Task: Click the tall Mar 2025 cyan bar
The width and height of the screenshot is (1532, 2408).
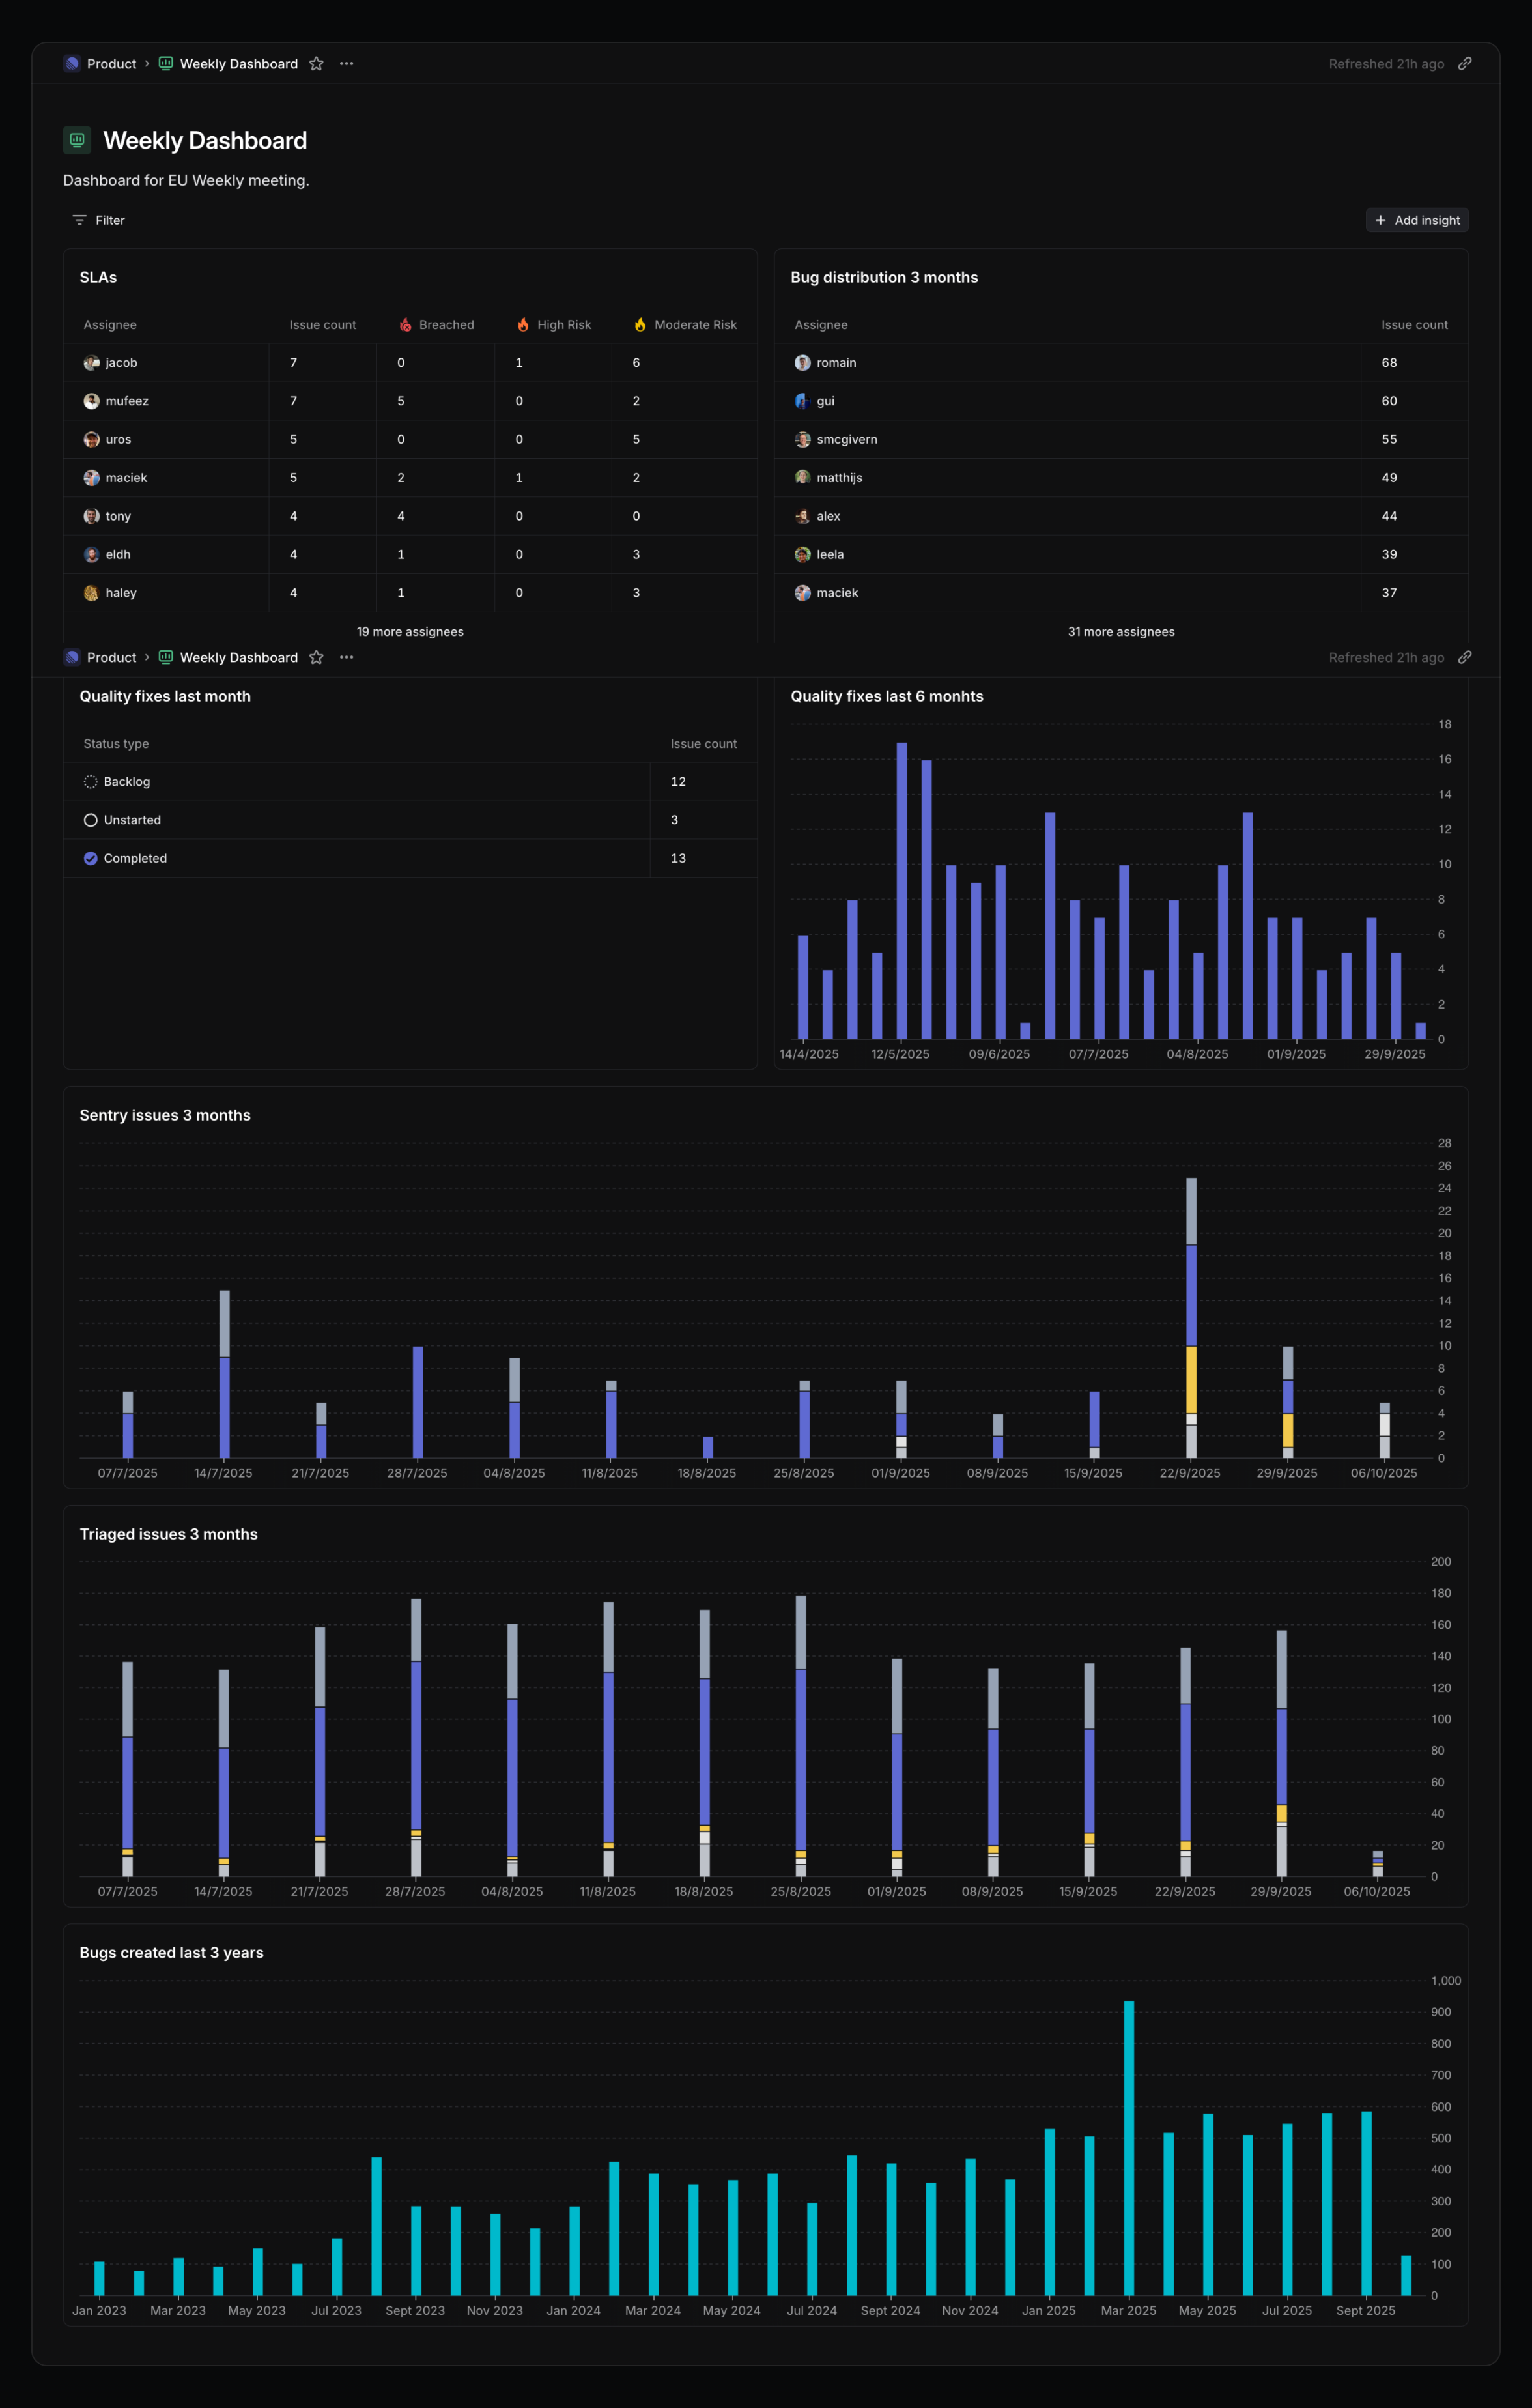Action: pos(1128,2150)
